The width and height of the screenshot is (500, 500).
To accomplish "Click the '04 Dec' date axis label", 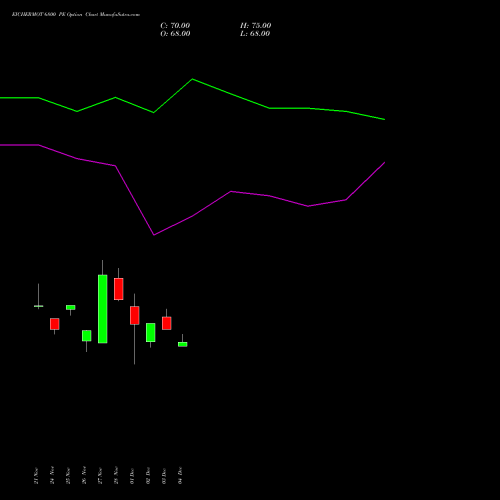I will 180,475.
